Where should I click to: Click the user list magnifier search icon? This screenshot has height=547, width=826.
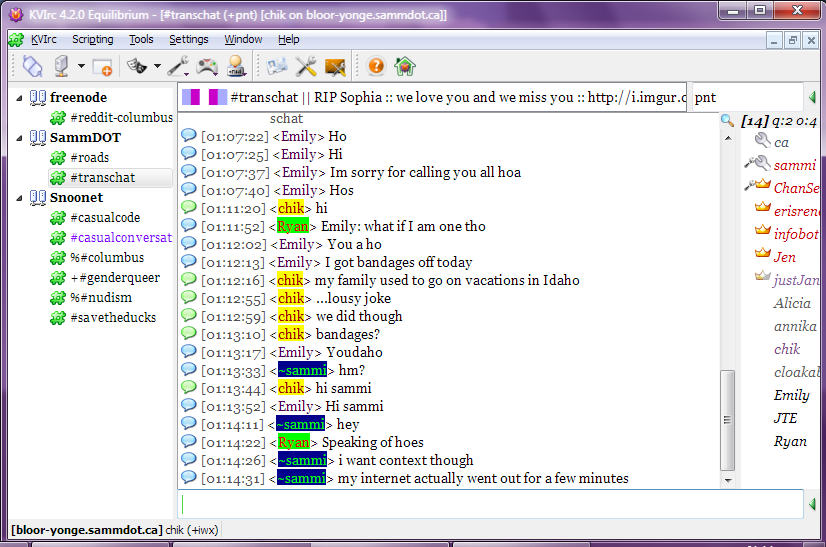[727, 121]
